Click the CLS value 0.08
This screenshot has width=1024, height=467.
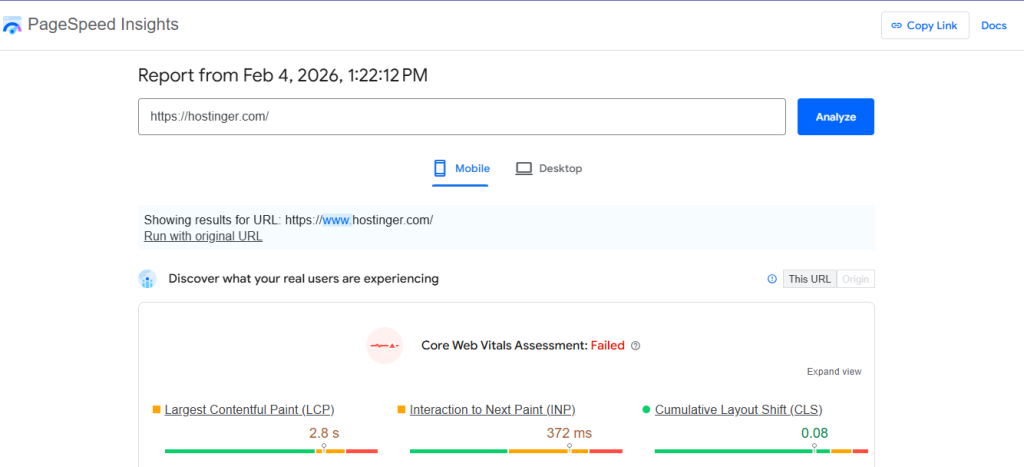[814, 433]
